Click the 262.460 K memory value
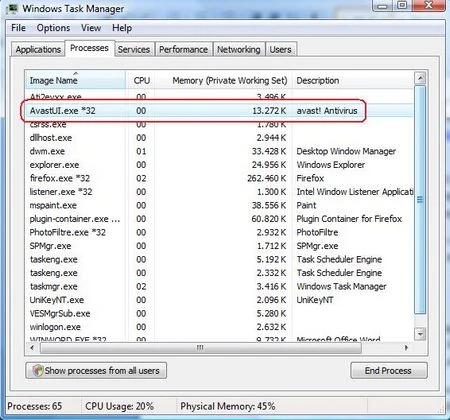The width and height of the screenshot is (450, 420). click(x=266, y=178)
